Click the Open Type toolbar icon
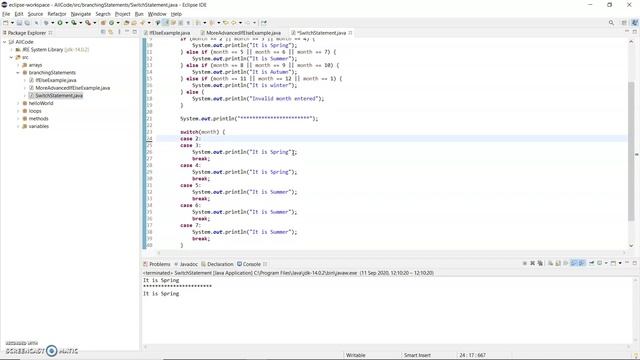Viewport: 640px width, 360px height. (x=127, y=23)
